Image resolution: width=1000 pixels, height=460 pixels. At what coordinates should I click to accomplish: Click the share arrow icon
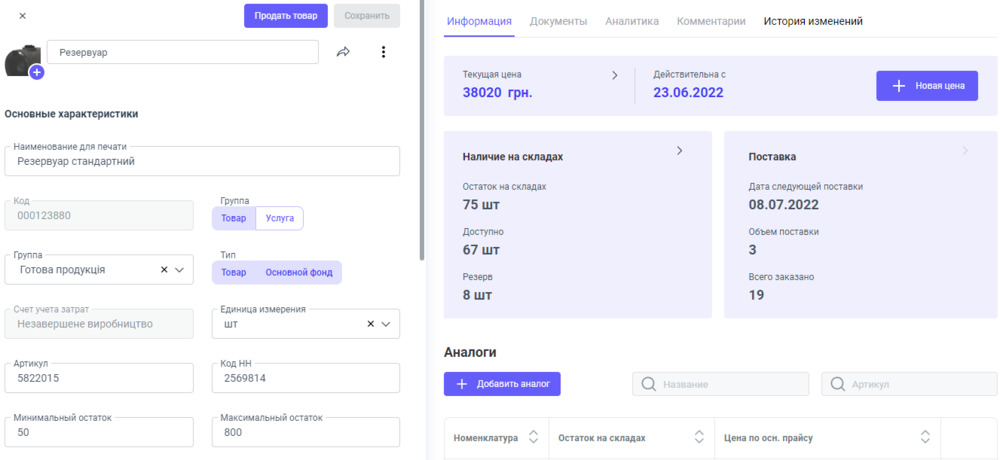343,52
